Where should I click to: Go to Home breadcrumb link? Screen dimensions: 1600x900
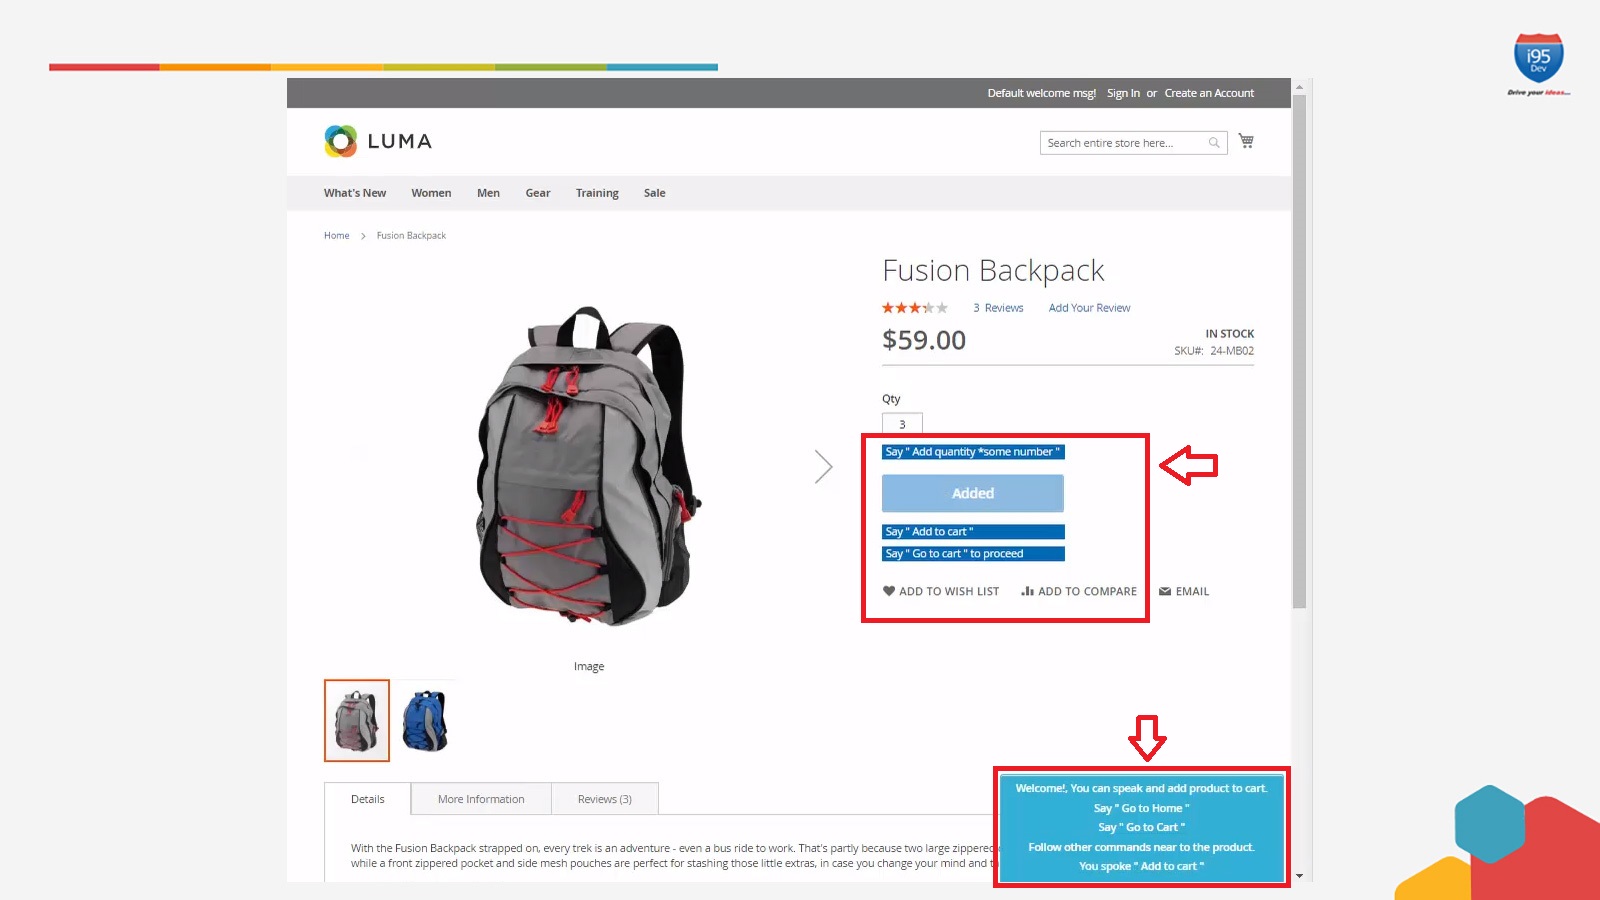(x=336, y=236)
